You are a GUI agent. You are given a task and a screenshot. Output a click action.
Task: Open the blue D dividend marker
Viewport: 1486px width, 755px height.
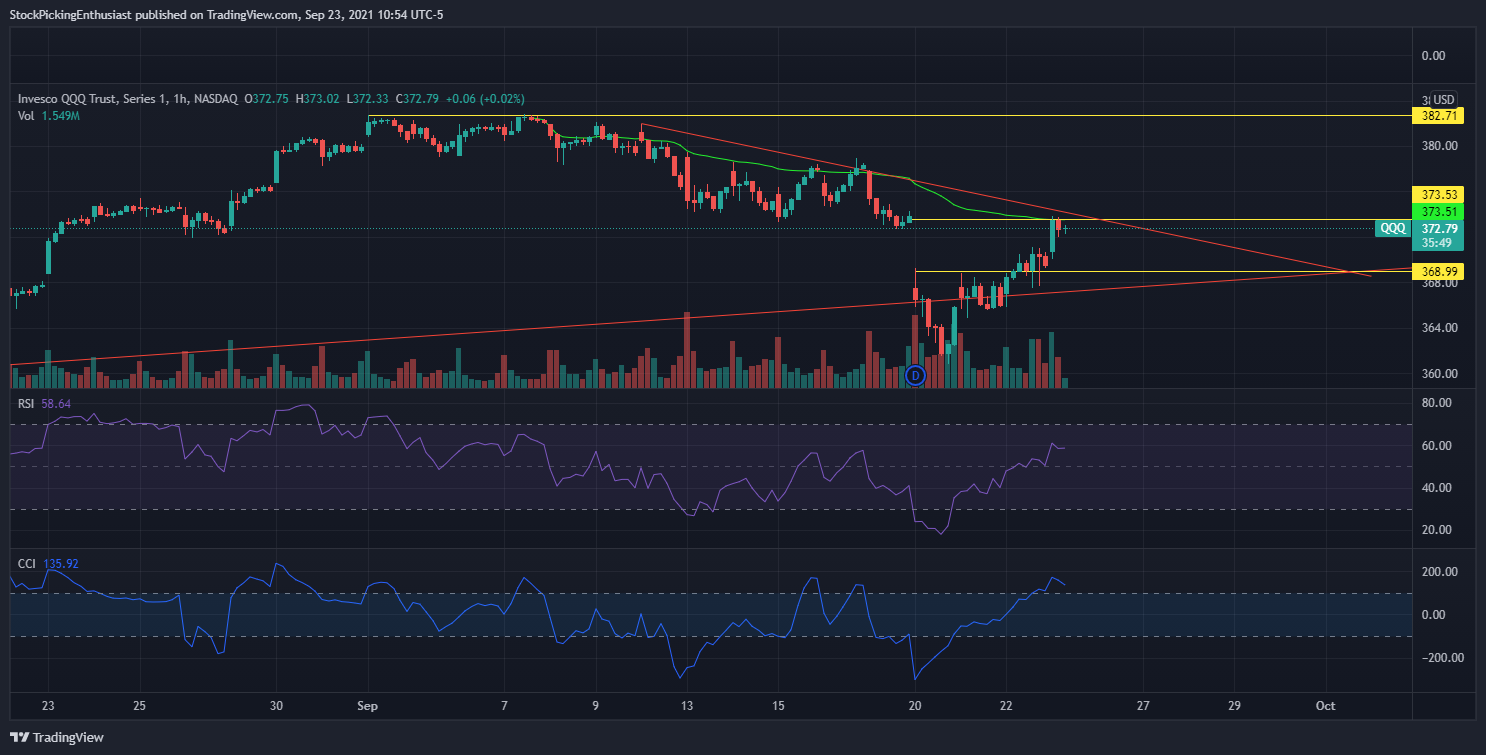(x=915, y=376)
